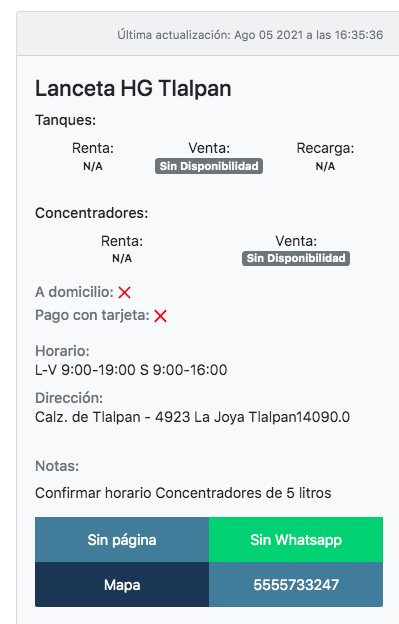Click the Tanques section label
Screen dimensions: 399x624
pos(66,120)
